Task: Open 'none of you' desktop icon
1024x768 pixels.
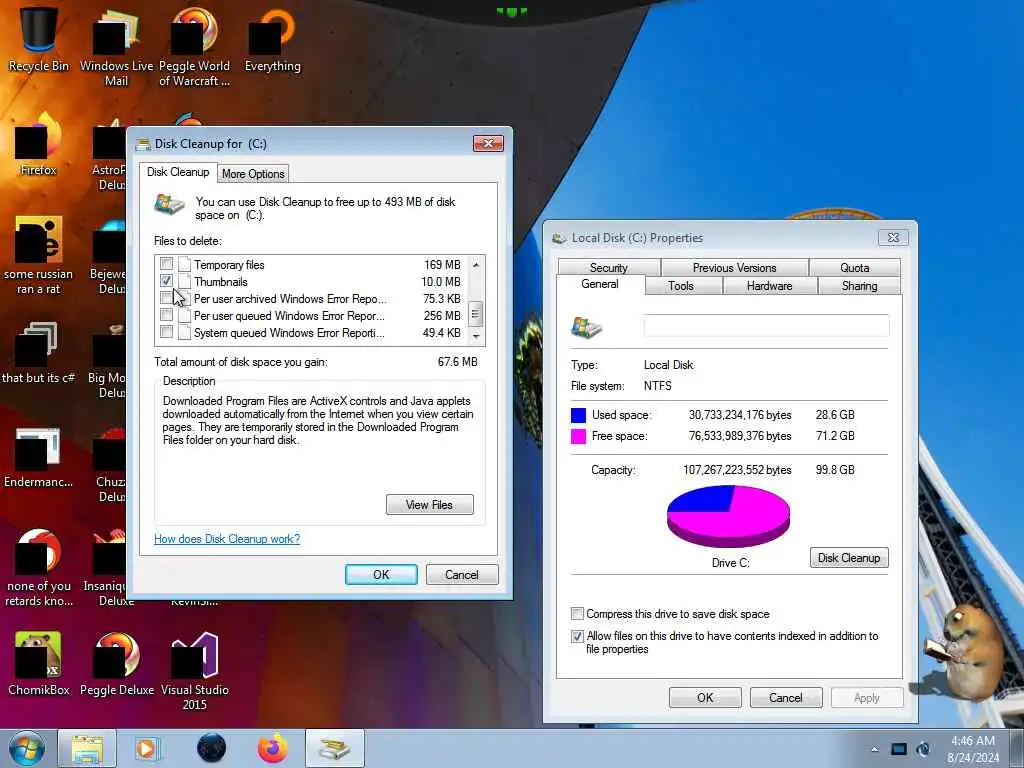Action: point(38,568)
